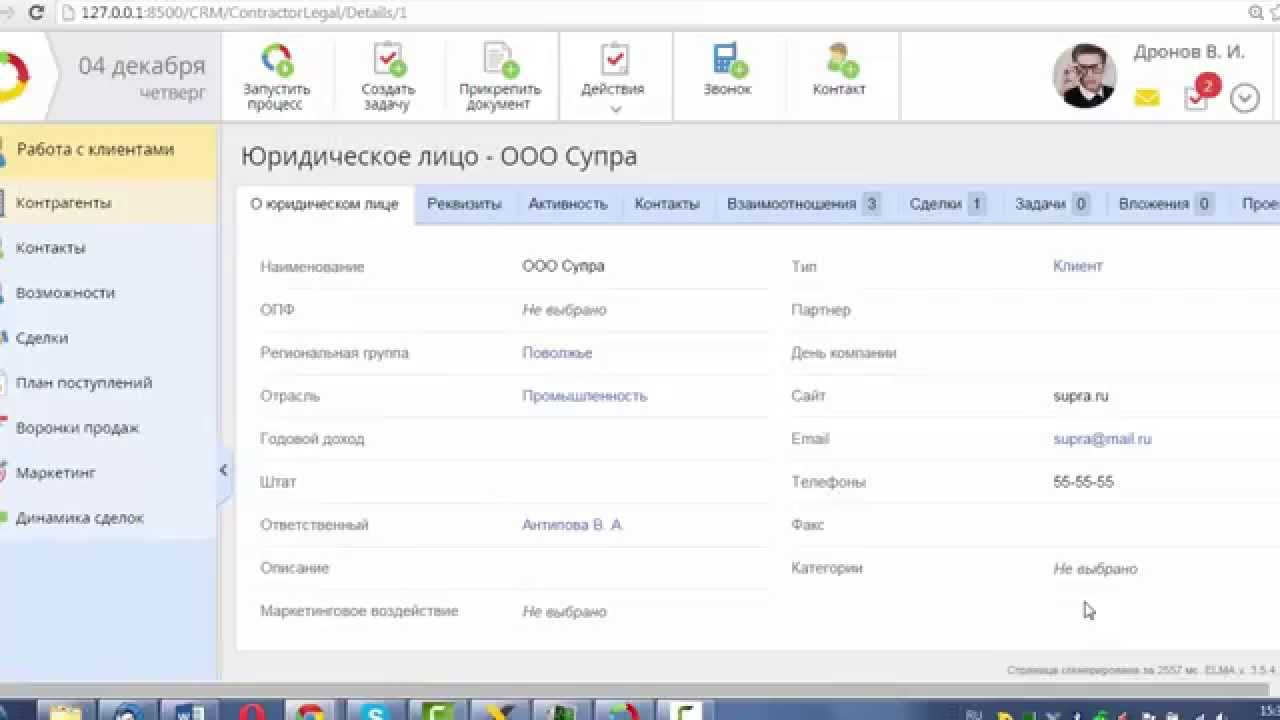
Task: Click the Контакт add contact icon
Action: coord(842,59)
